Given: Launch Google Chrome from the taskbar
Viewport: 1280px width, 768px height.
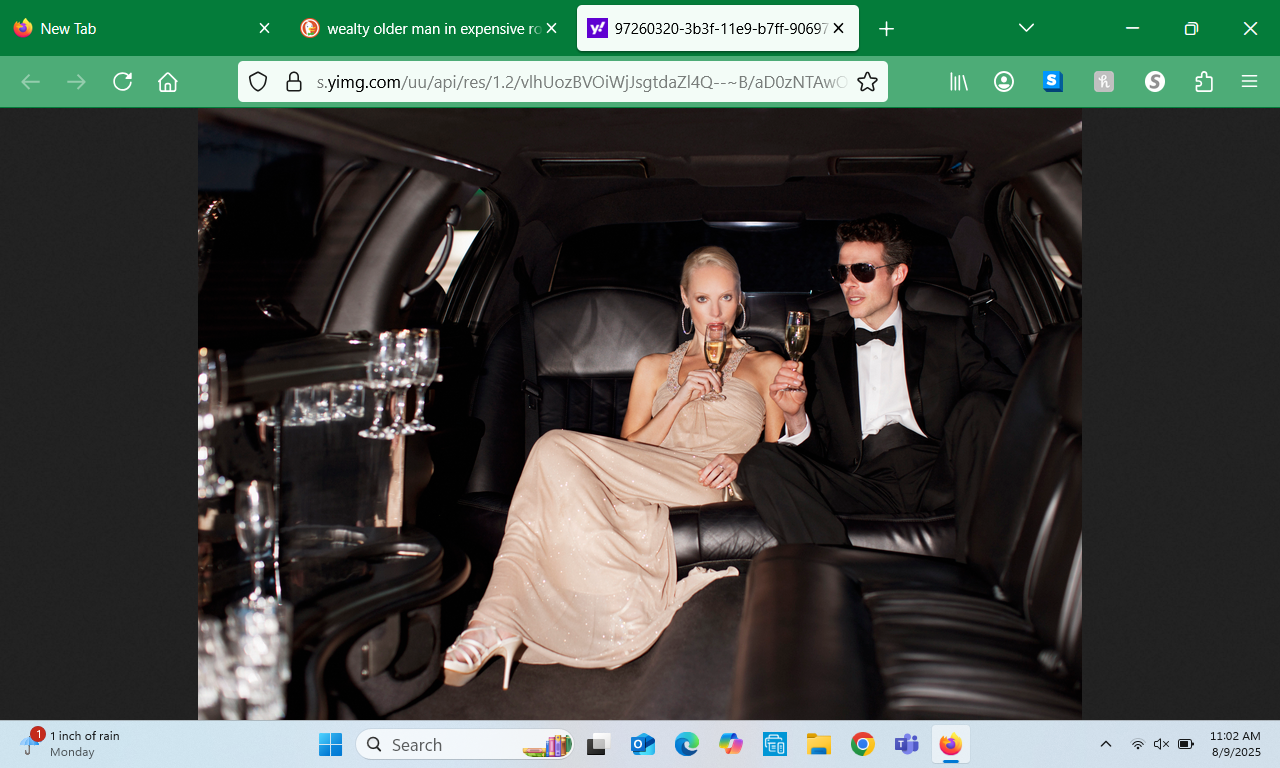Looking at the screenshot, I should coord(863,745).
